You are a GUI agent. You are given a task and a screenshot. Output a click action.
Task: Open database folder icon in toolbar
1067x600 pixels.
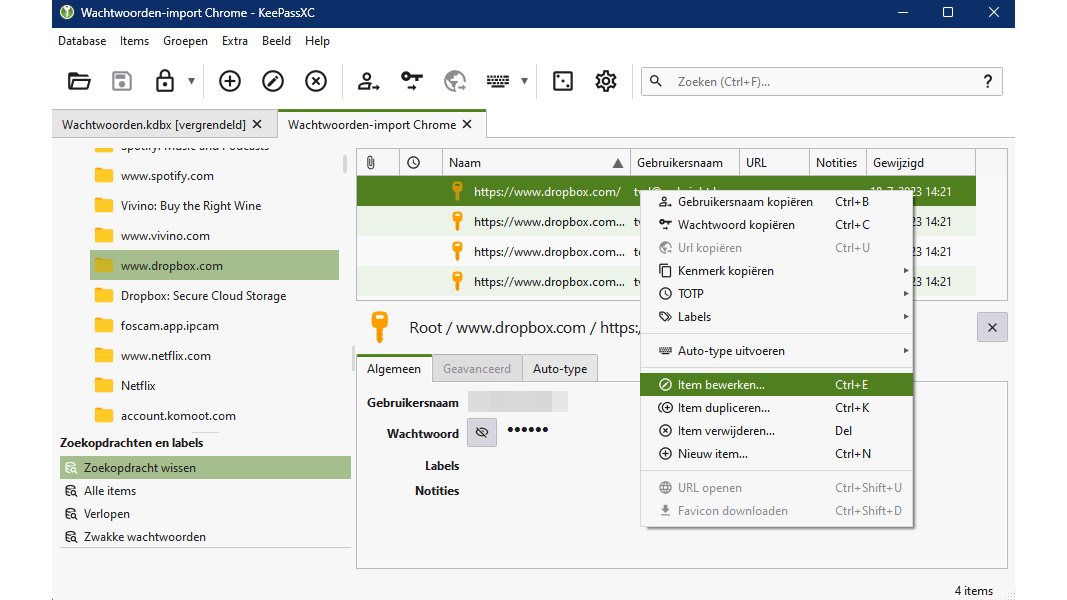pyautogui.click(x=79, y=82)
